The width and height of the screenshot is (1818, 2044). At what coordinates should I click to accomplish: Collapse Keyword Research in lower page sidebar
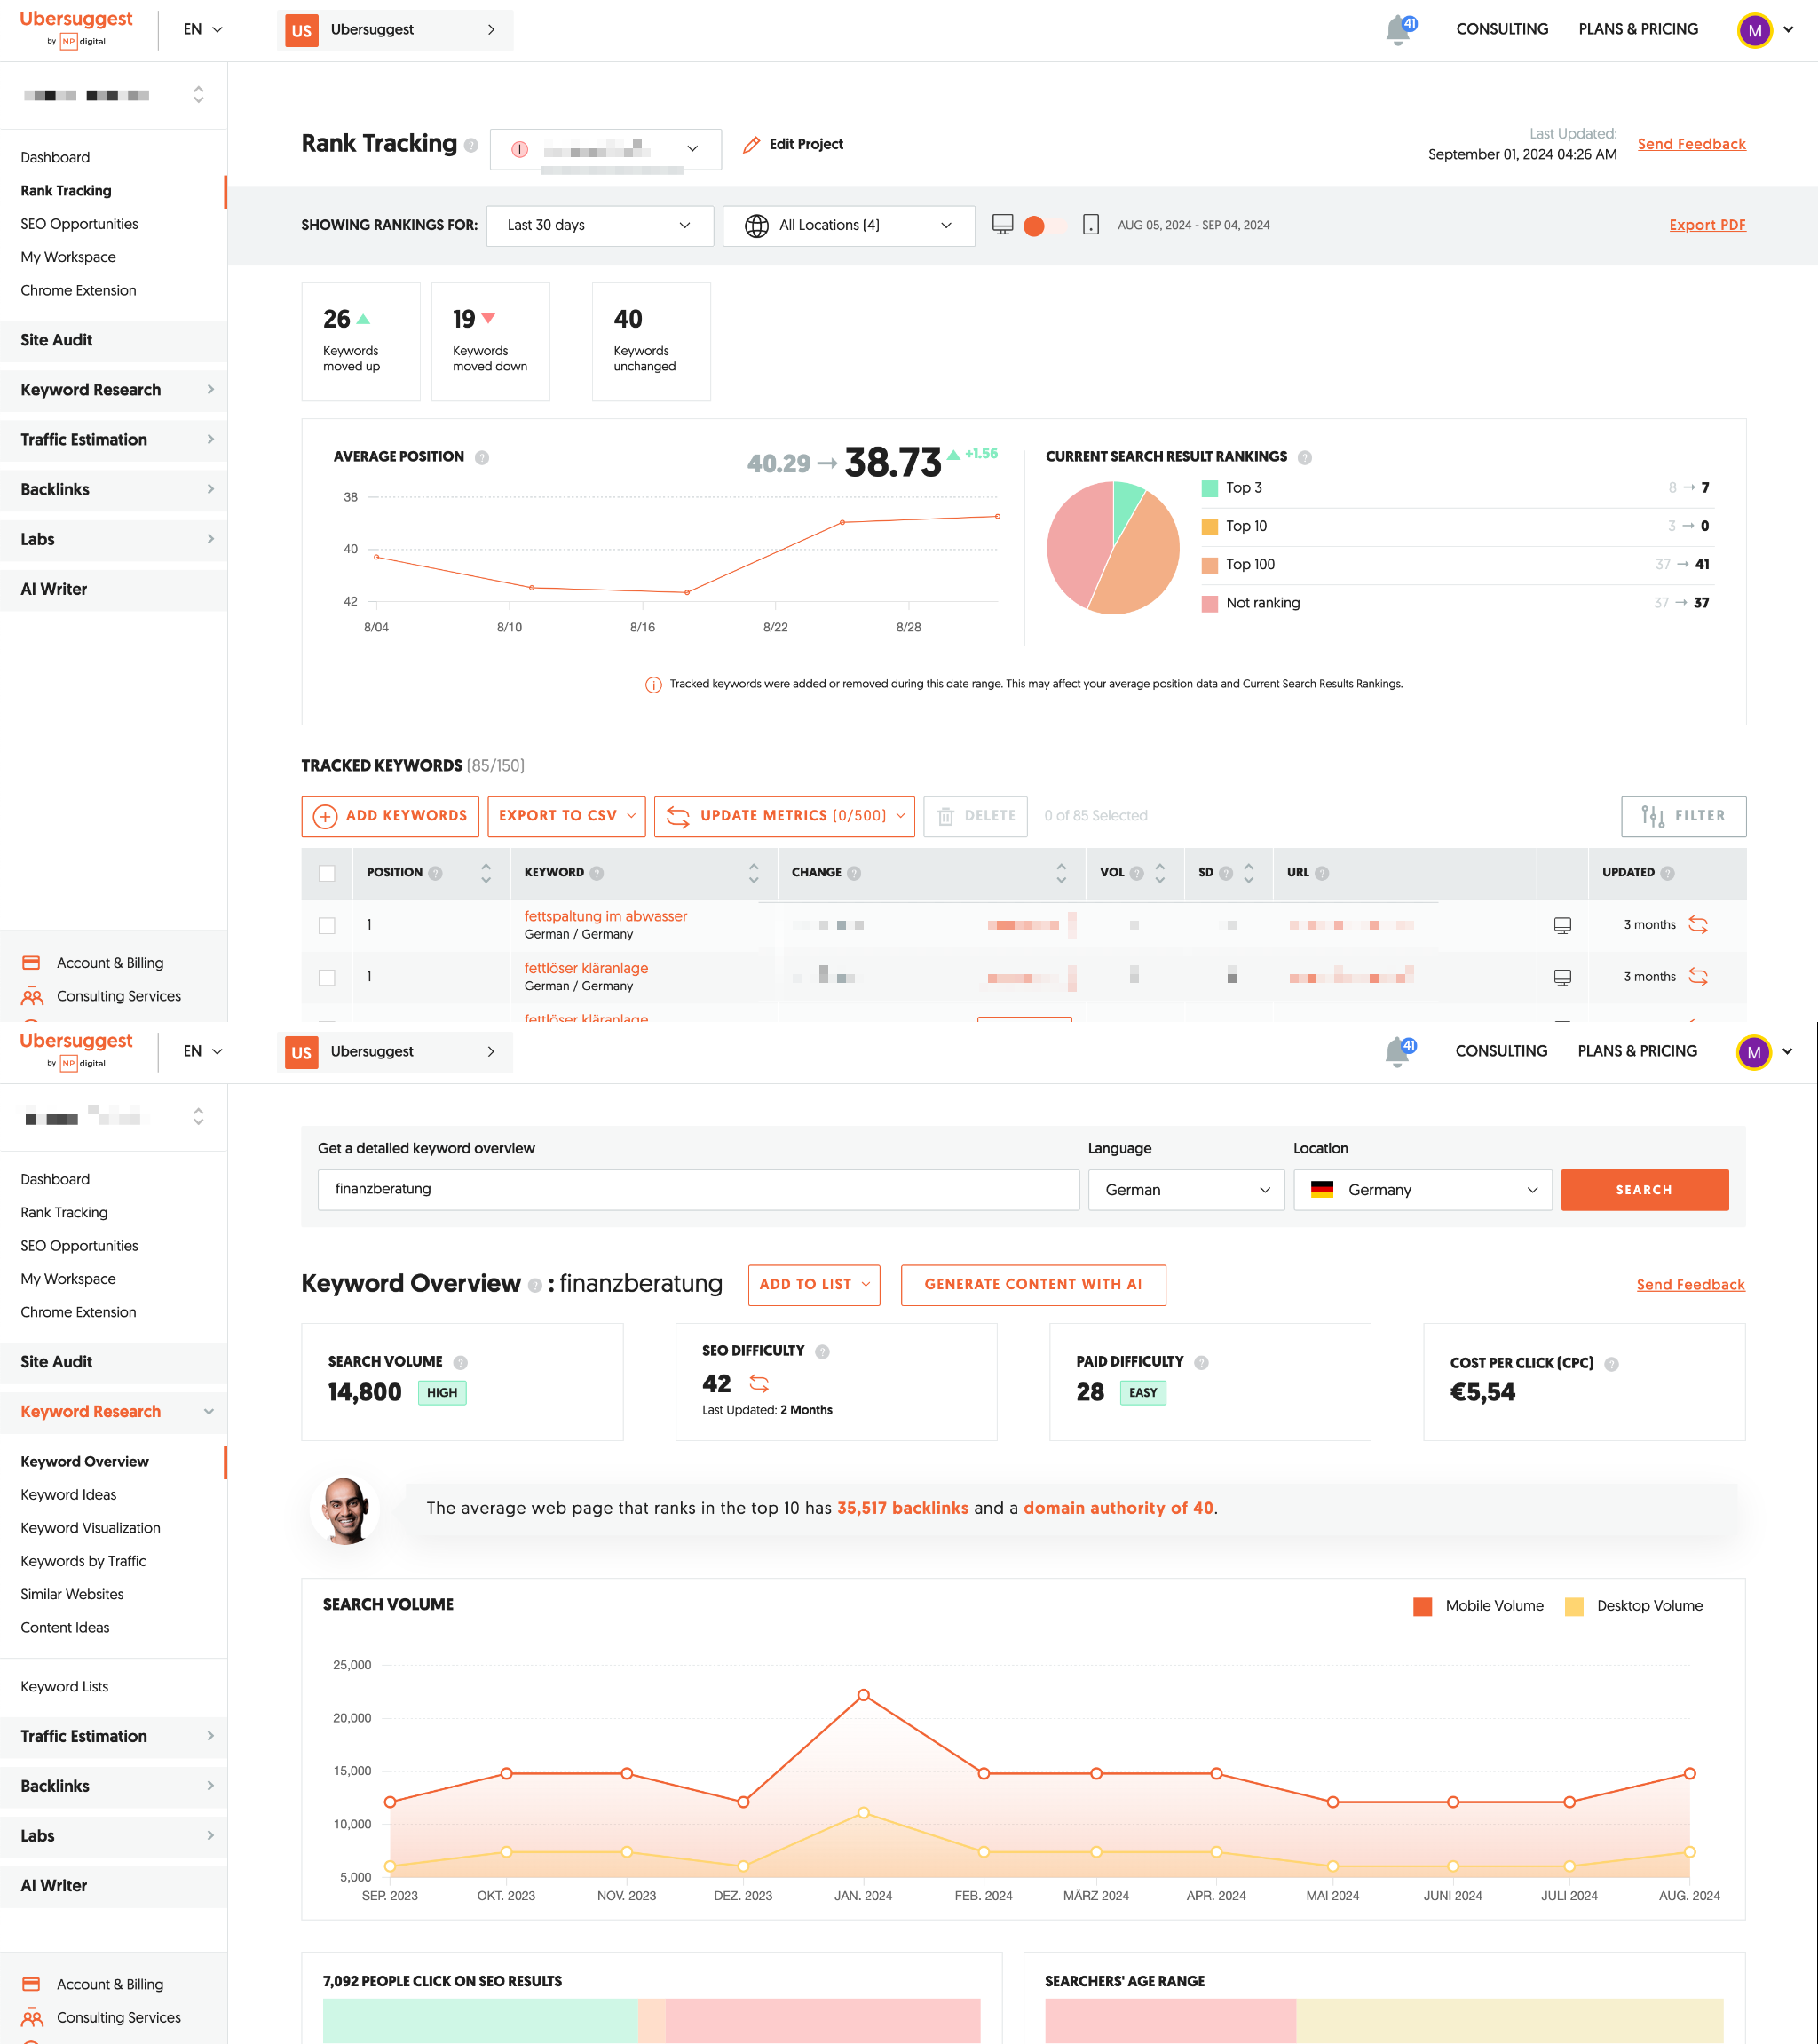(x=113, y=1412)
